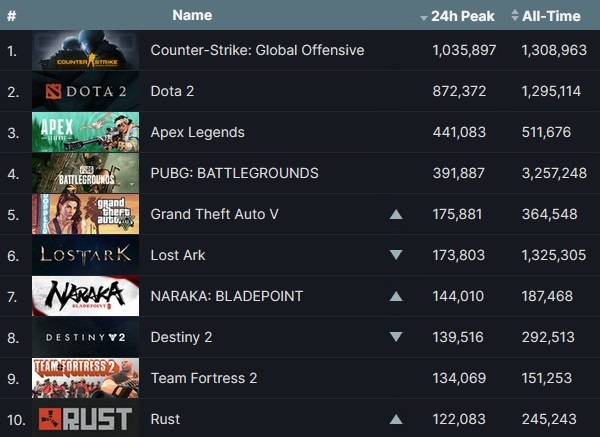600x437 pixels.
Task: Click the down arrow next to Destiny 2
Action: tap(396, 338)
